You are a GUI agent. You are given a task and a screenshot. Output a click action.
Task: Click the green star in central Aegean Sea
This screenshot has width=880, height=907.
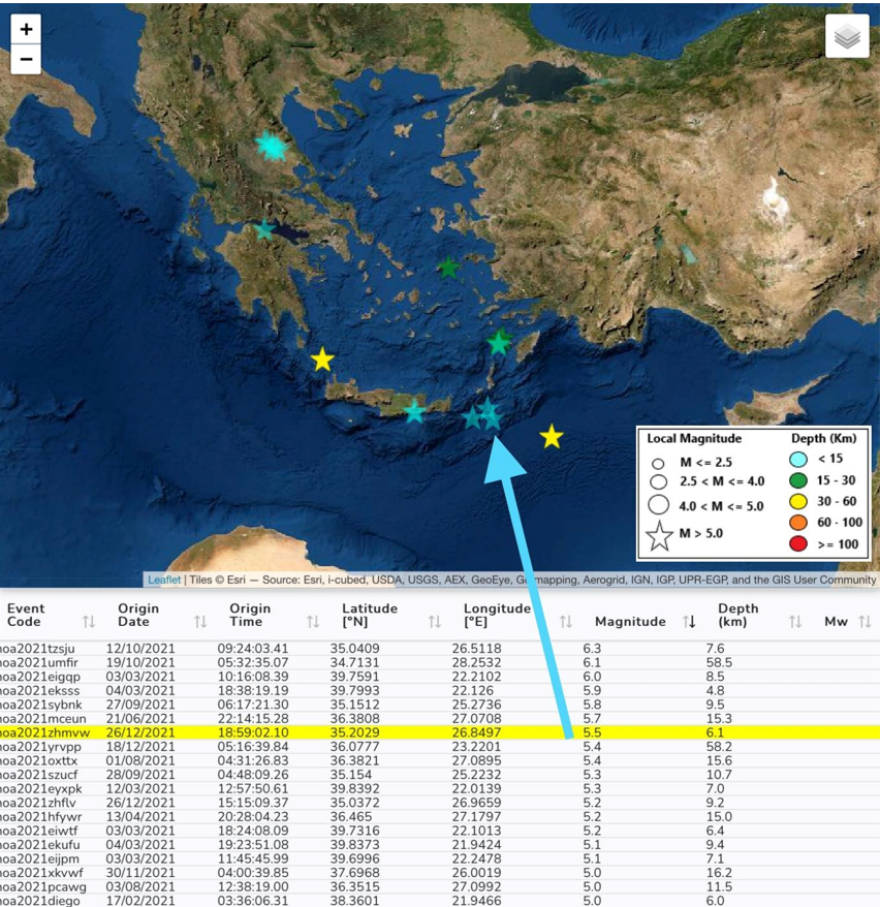pyautogui.click(x=449, y=268)
